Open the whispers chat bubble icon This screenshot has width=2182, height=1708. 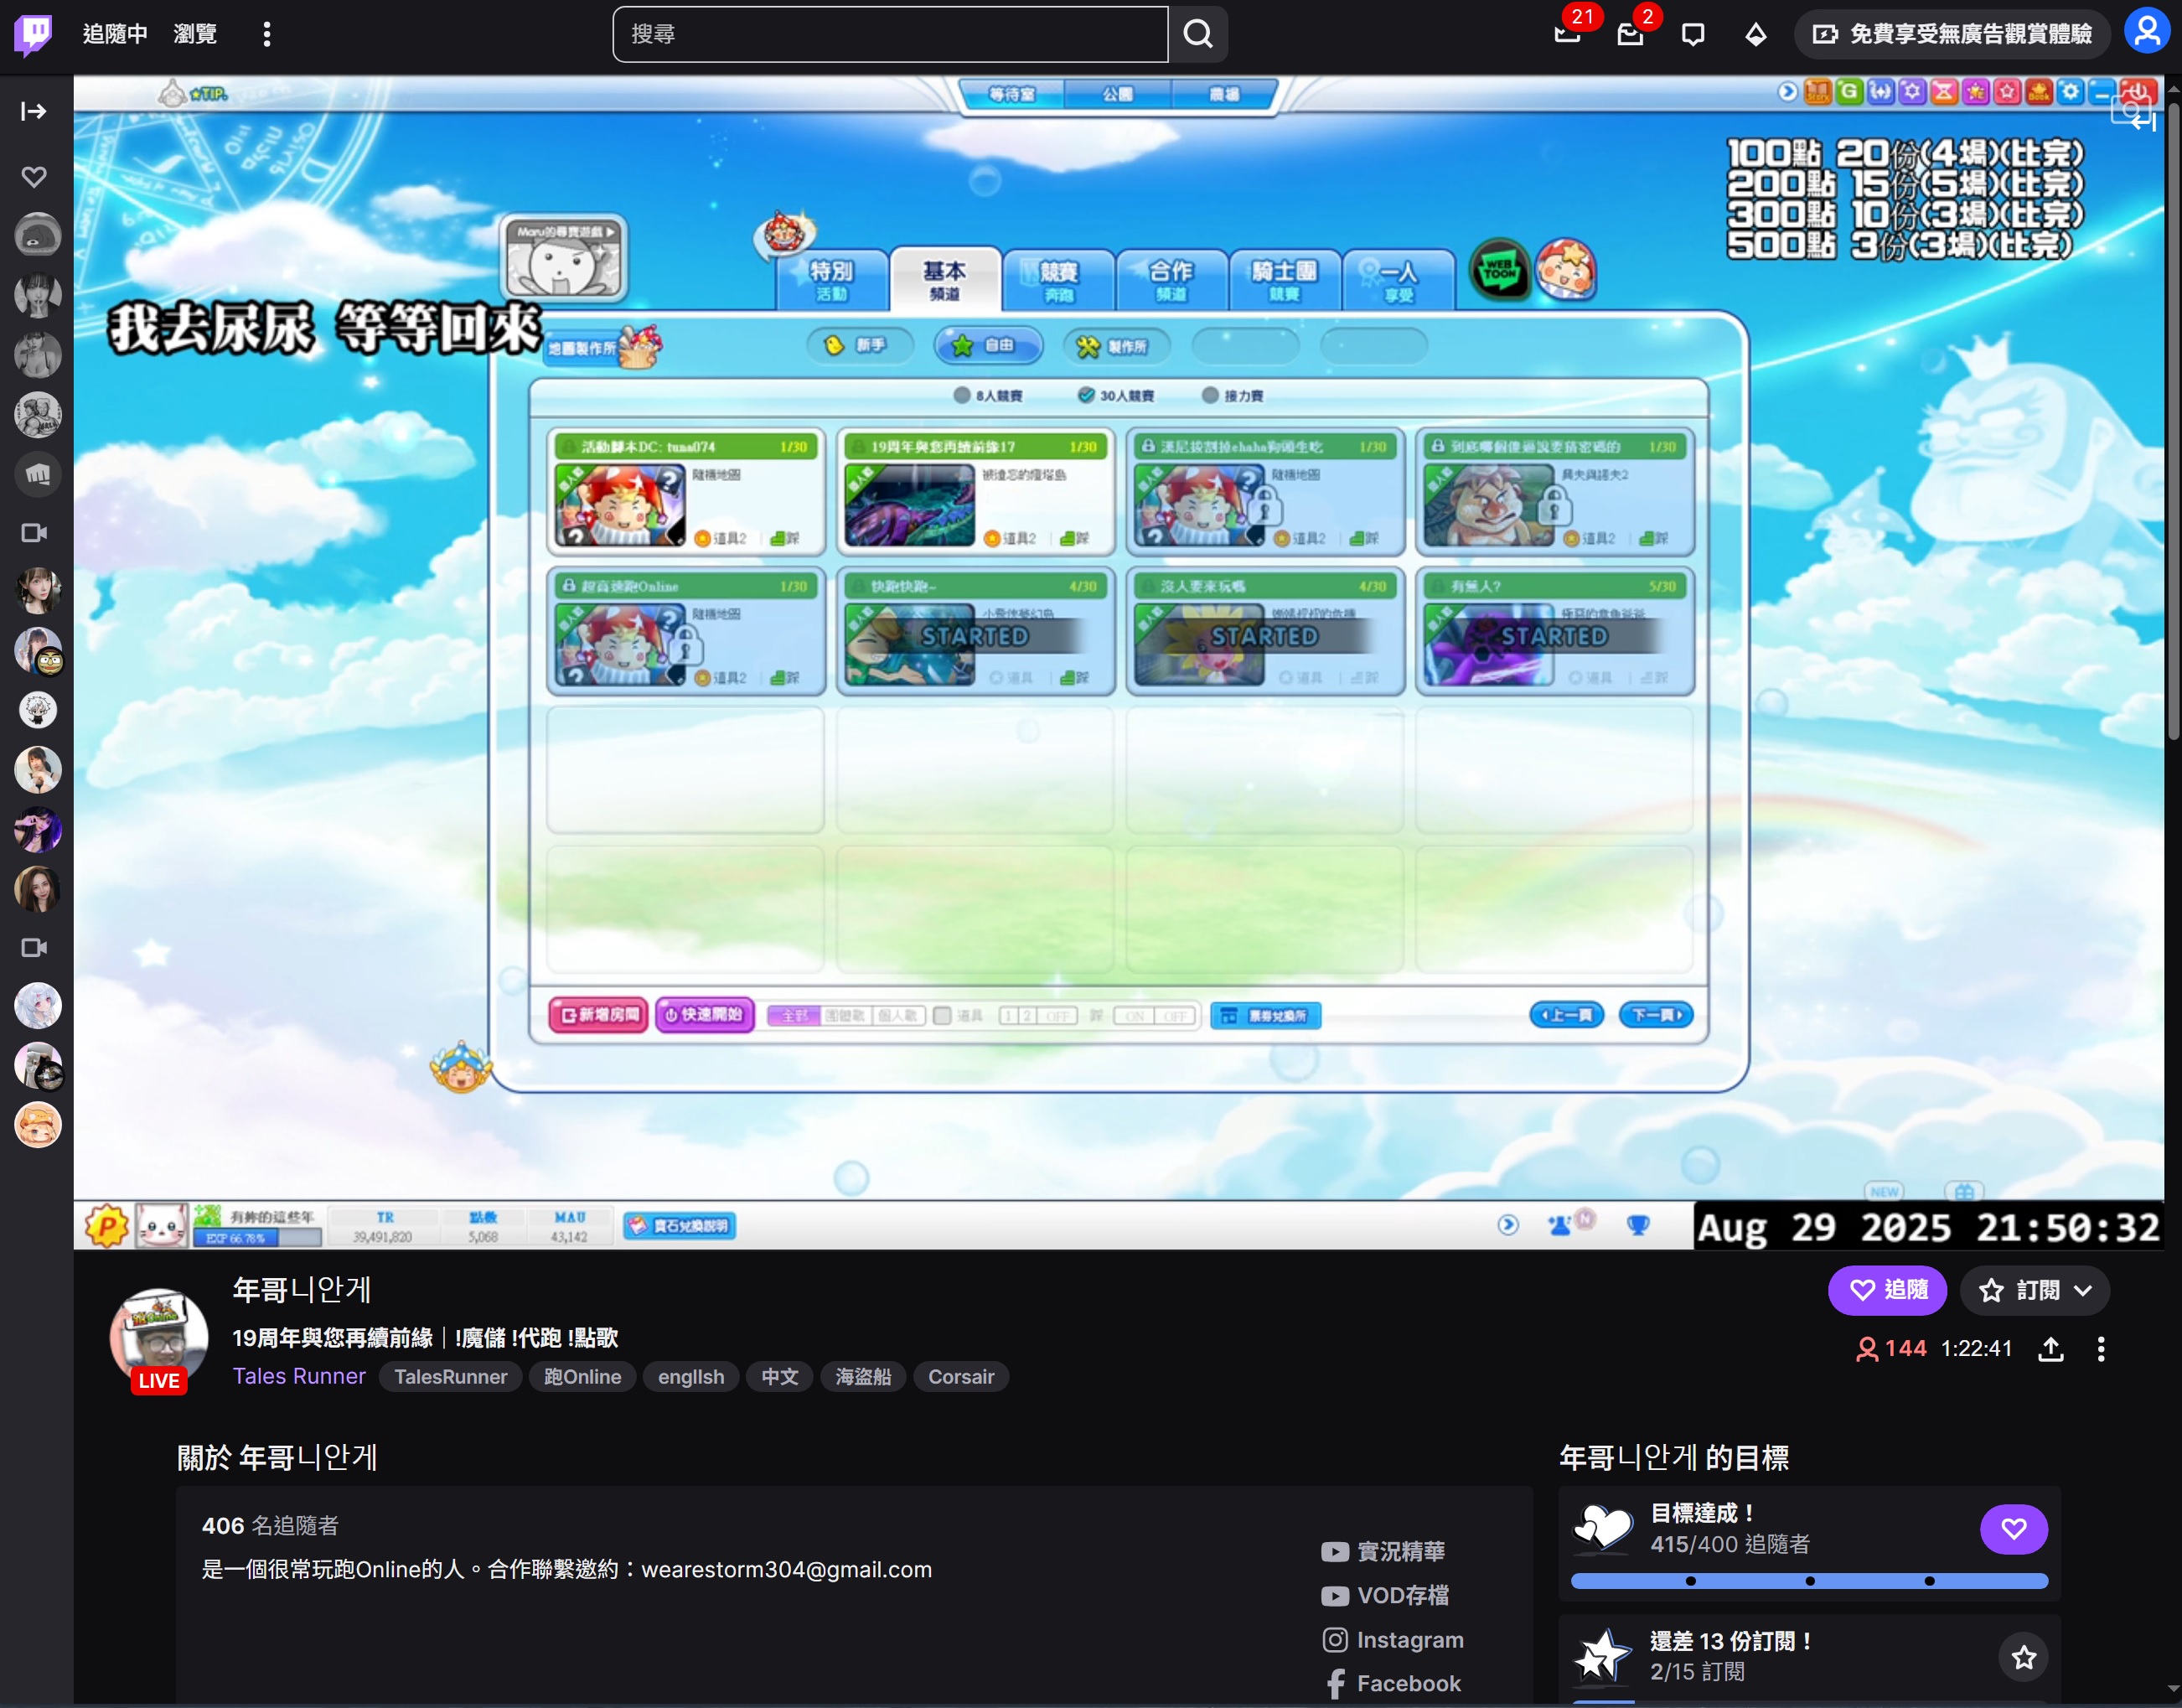1692,34
